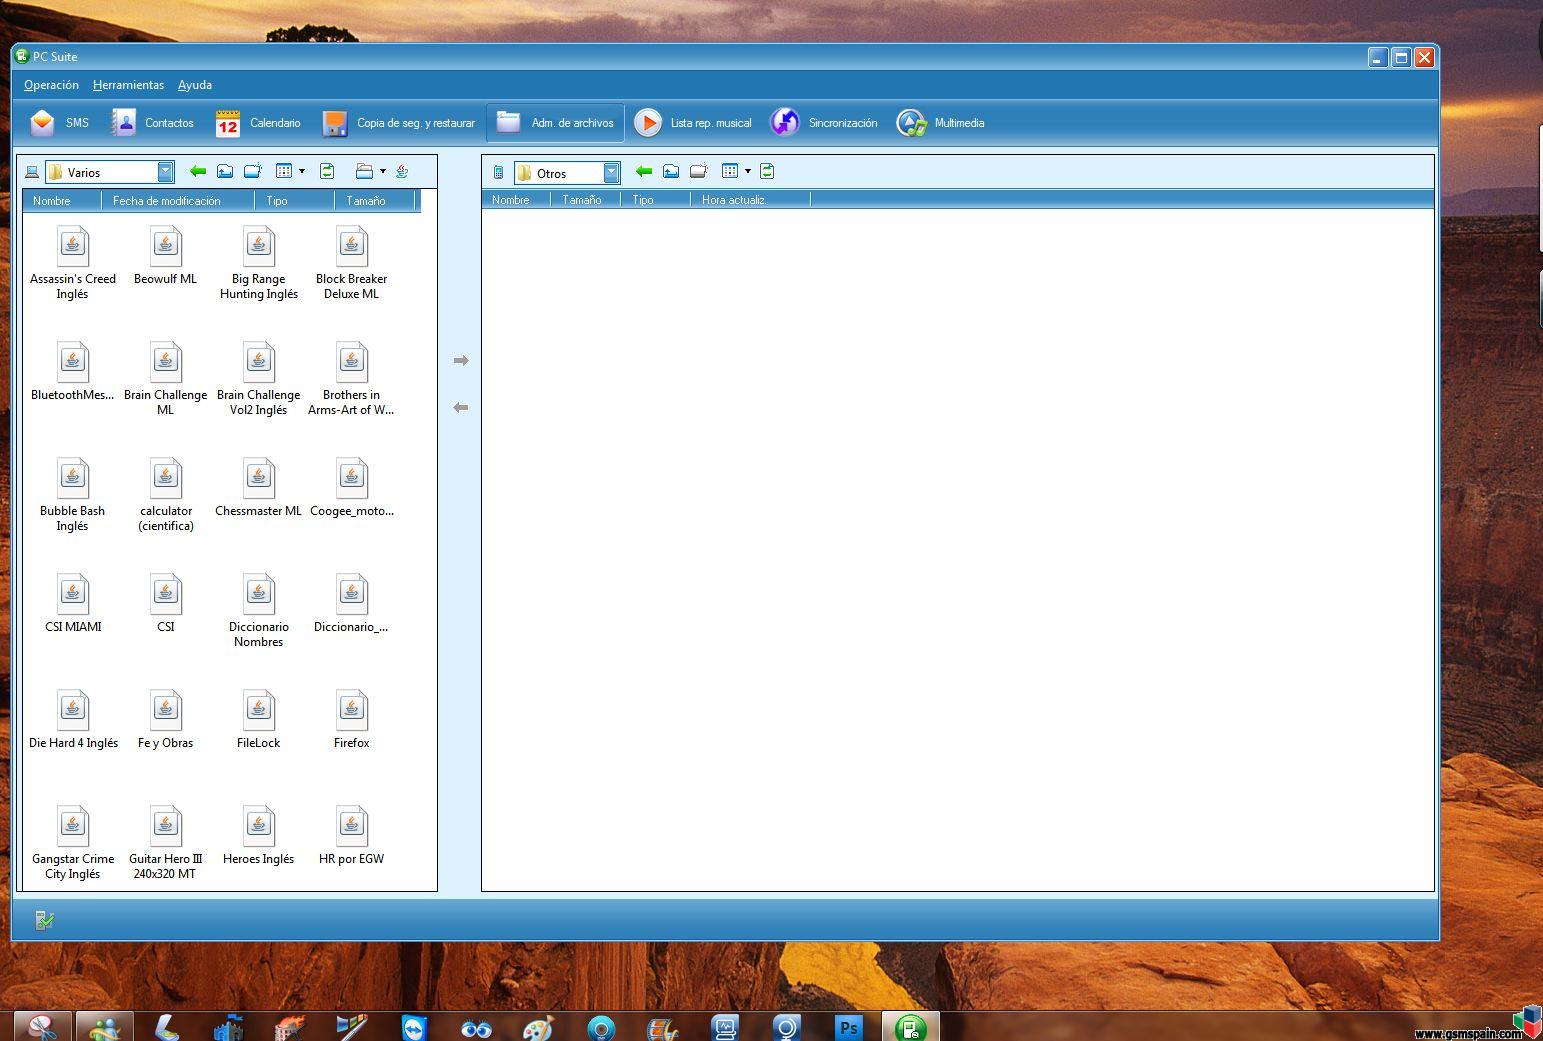Select the Gangstar Crime City Inglés file
The width and height of the screenshot is (1543, 1041).
click(73, 844)
